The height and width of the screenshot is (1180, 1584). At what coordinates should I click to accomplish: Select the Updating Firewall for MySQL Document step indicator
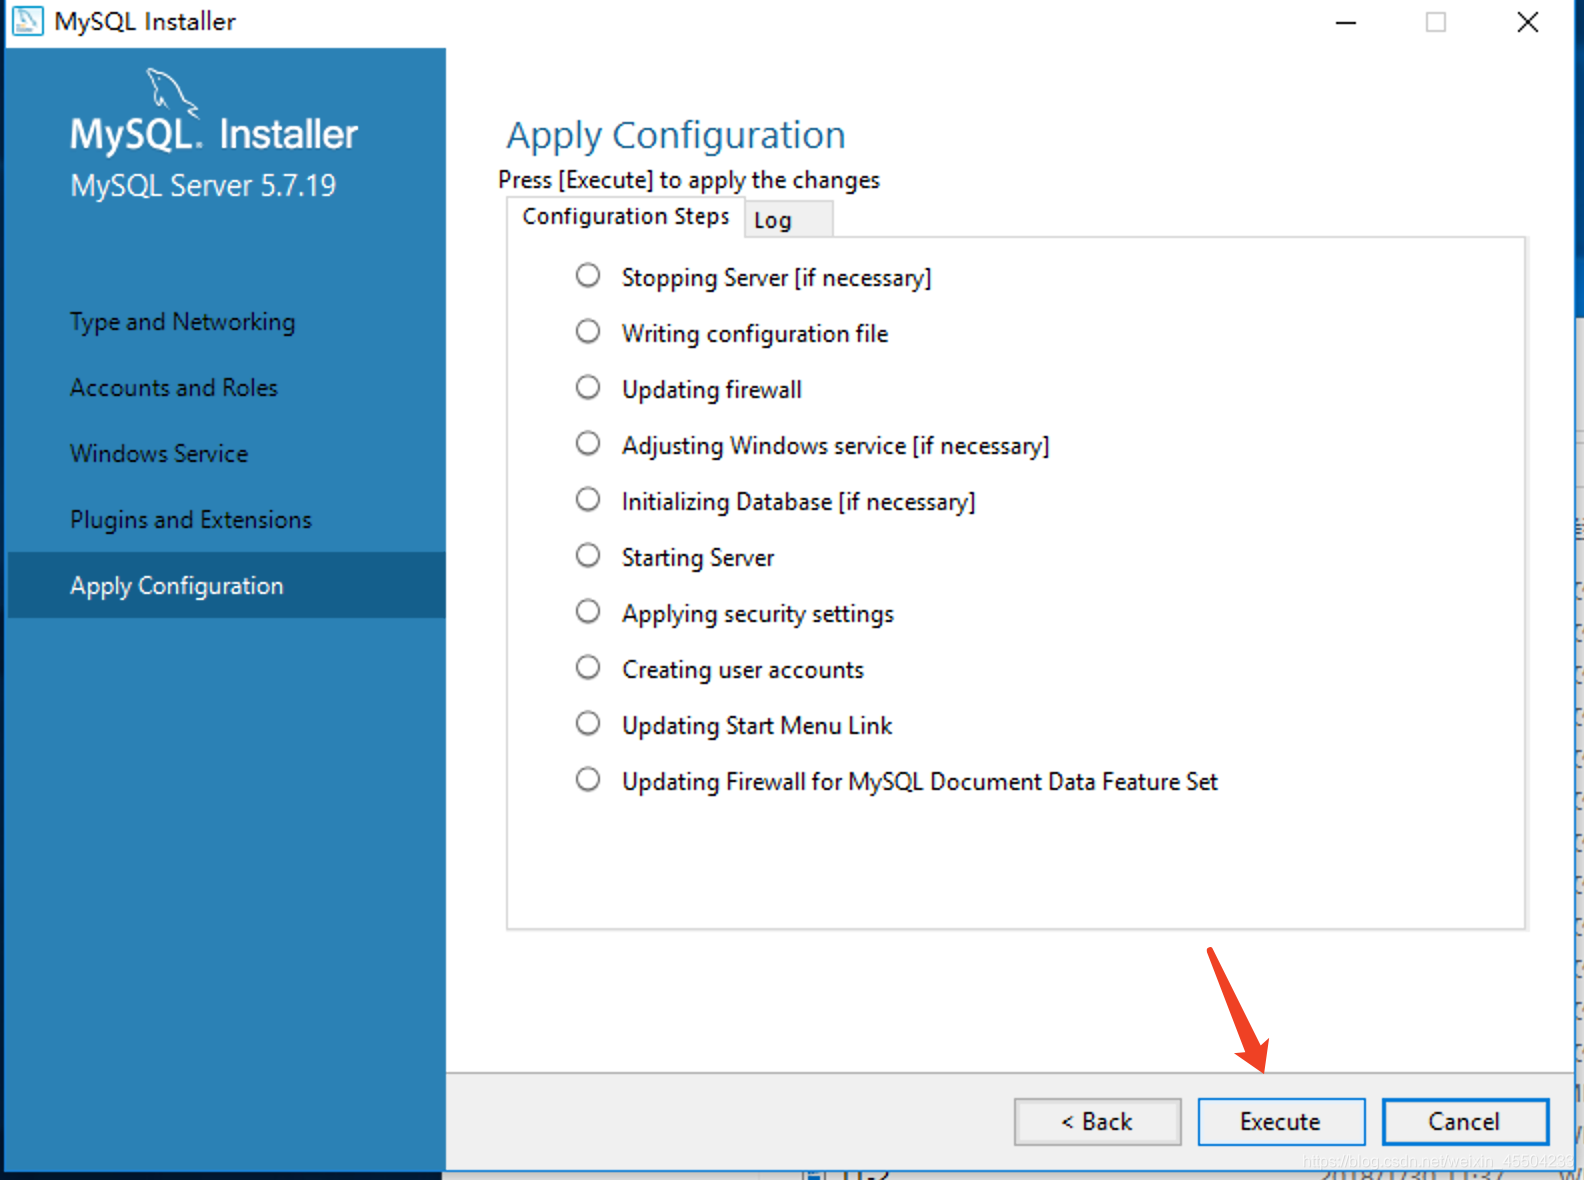coord(588,779)
